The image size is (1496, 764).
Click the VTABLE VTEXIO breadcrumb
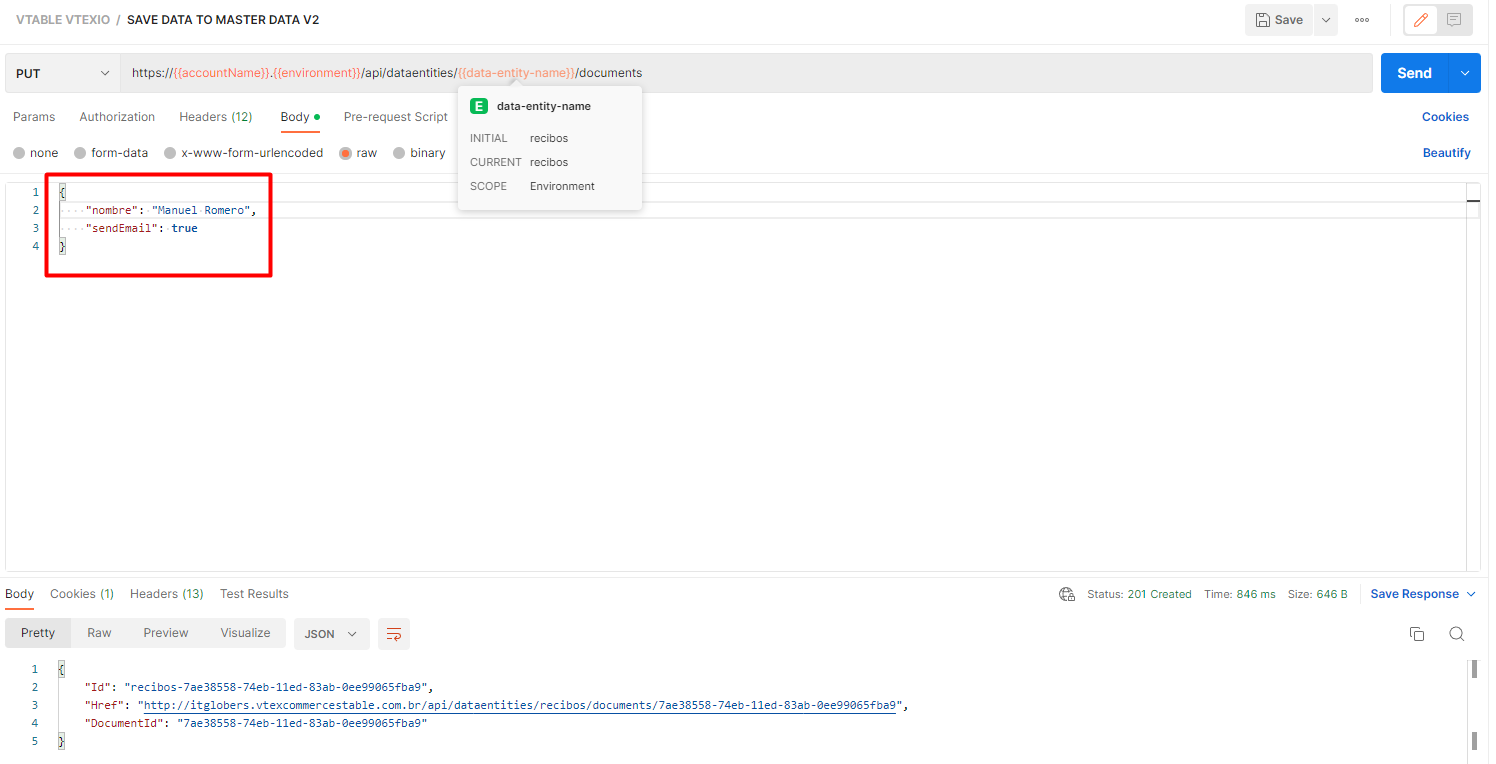[x=63, y=20]
